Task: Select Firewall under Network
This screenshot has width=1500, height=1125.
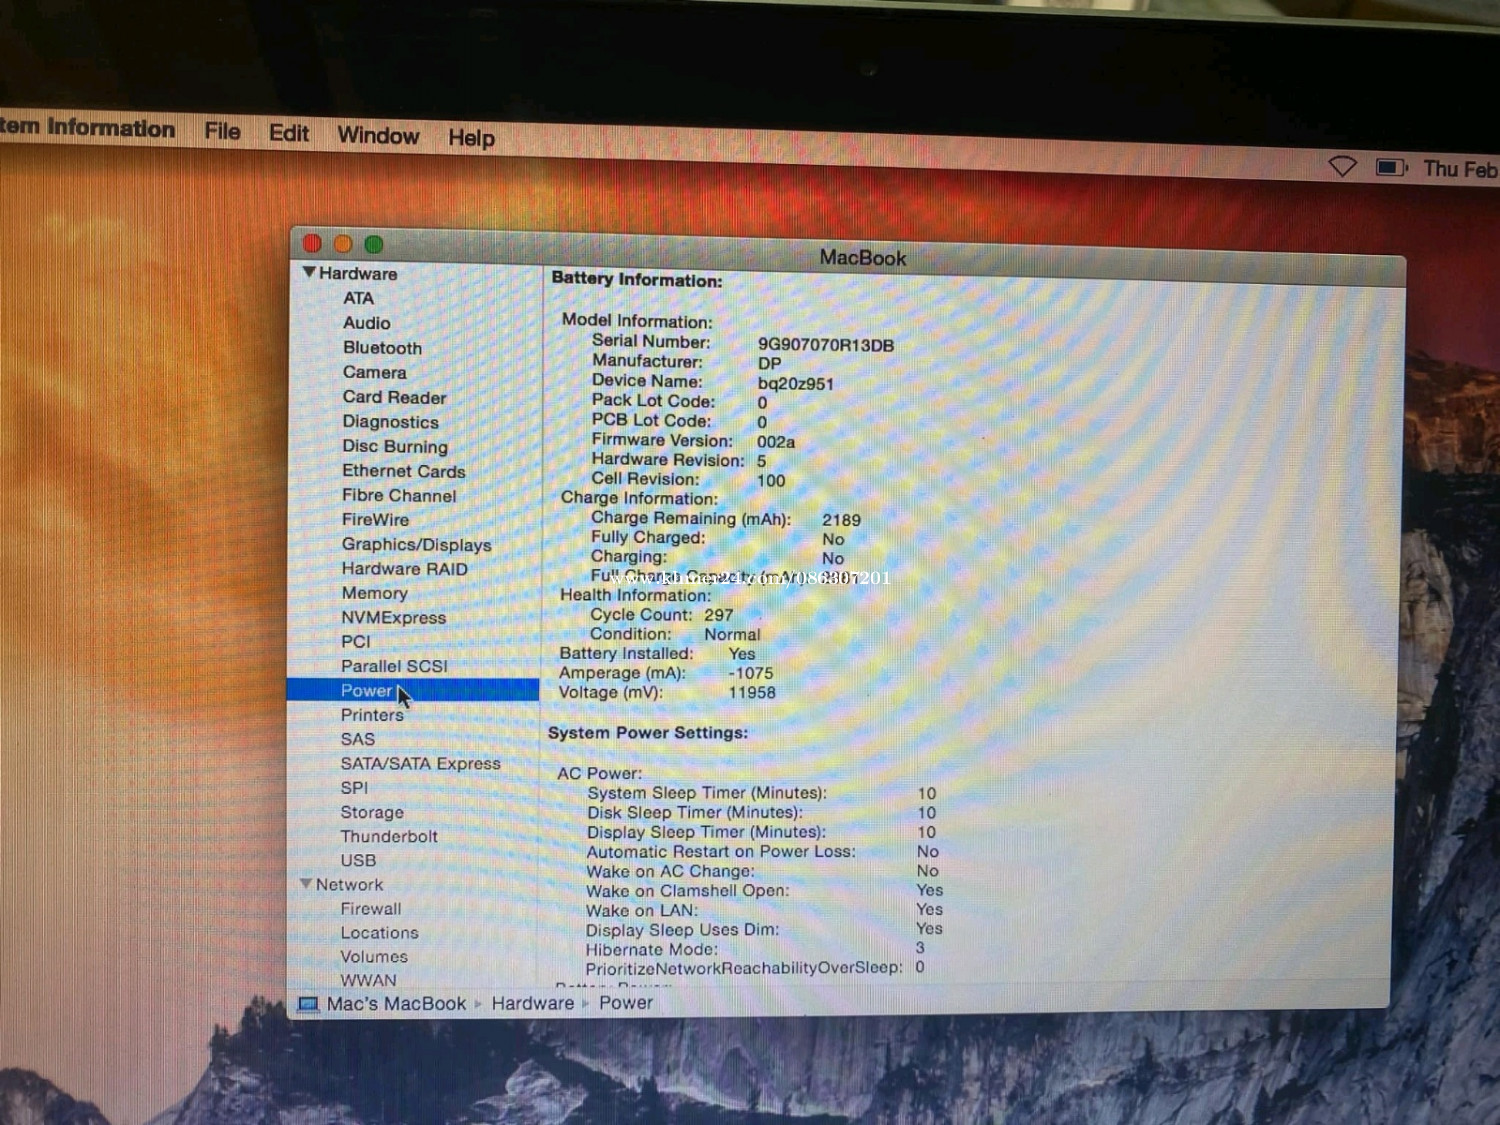Action: 370,909
